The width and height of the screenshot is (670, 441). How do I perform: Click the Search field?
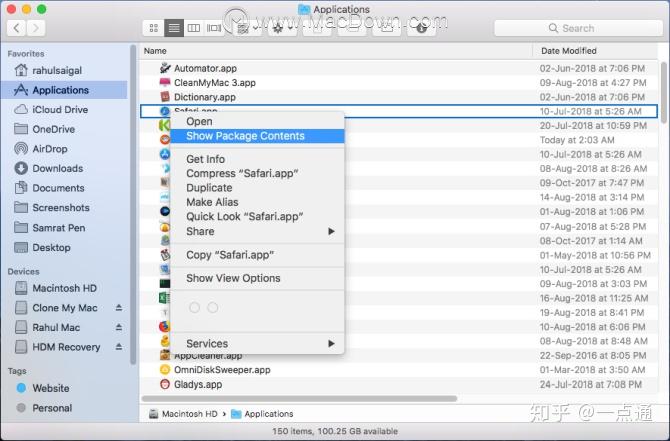click(x=578, y=28)
